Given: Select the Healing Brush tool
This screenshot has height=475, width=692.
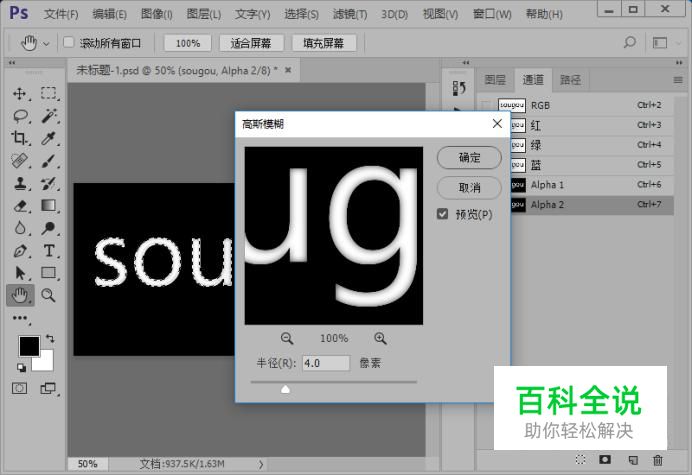Looking at the screenshot, I should [x=19, y=161].
